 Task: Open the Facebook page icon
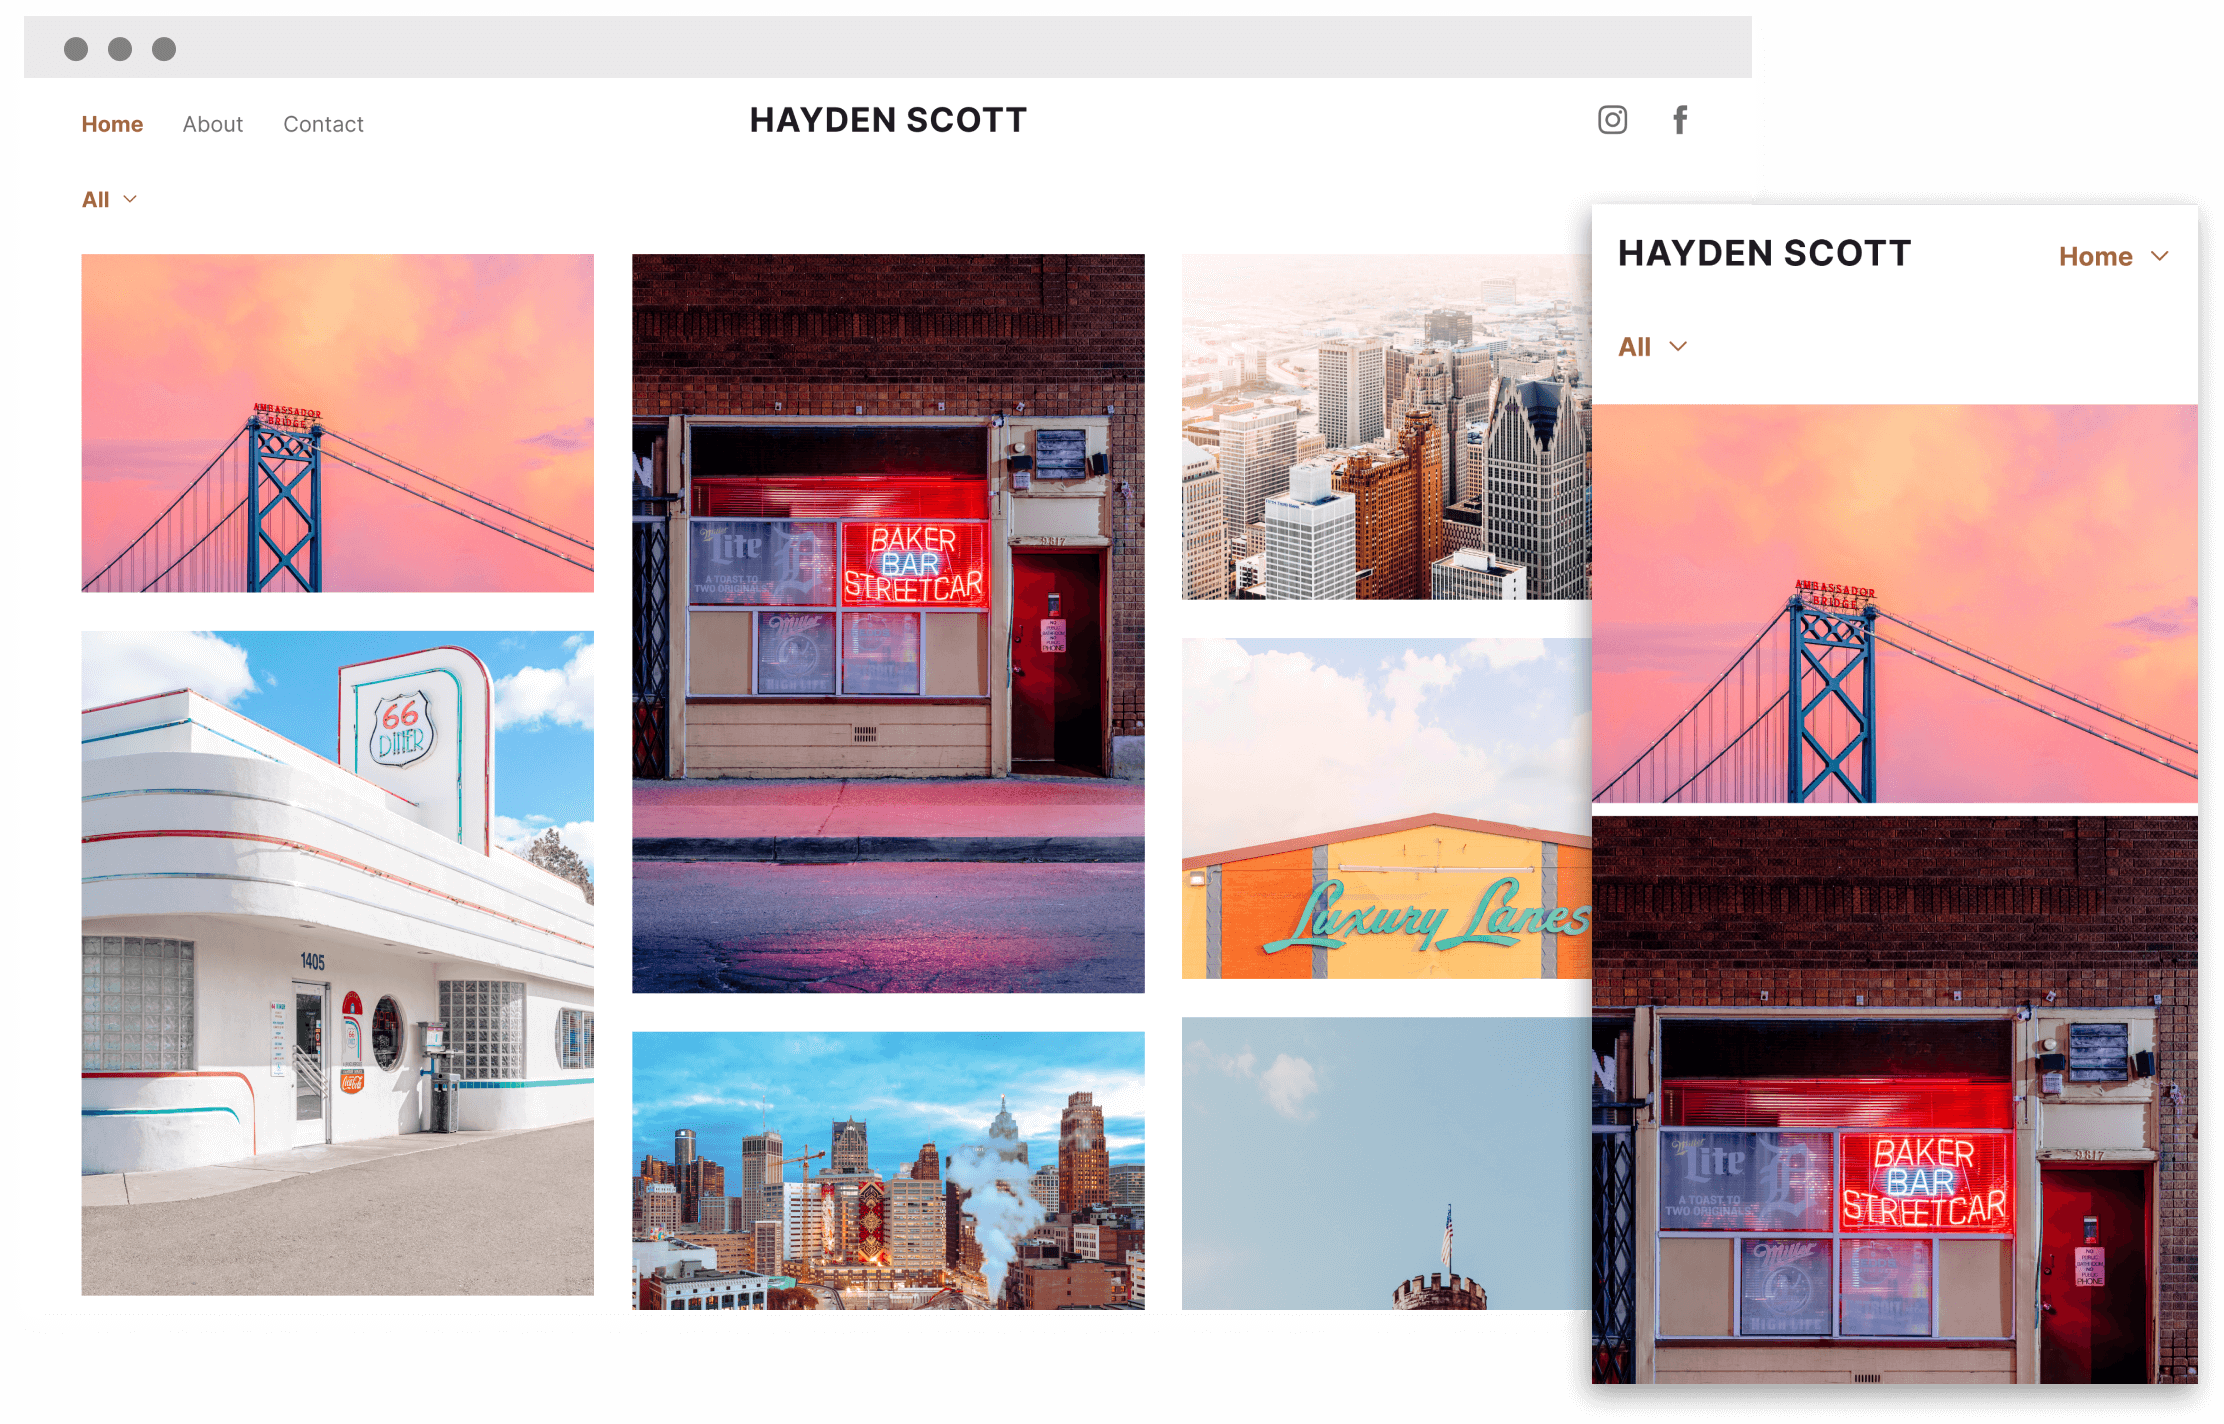pyautogui.click(x=1680, y=120)
